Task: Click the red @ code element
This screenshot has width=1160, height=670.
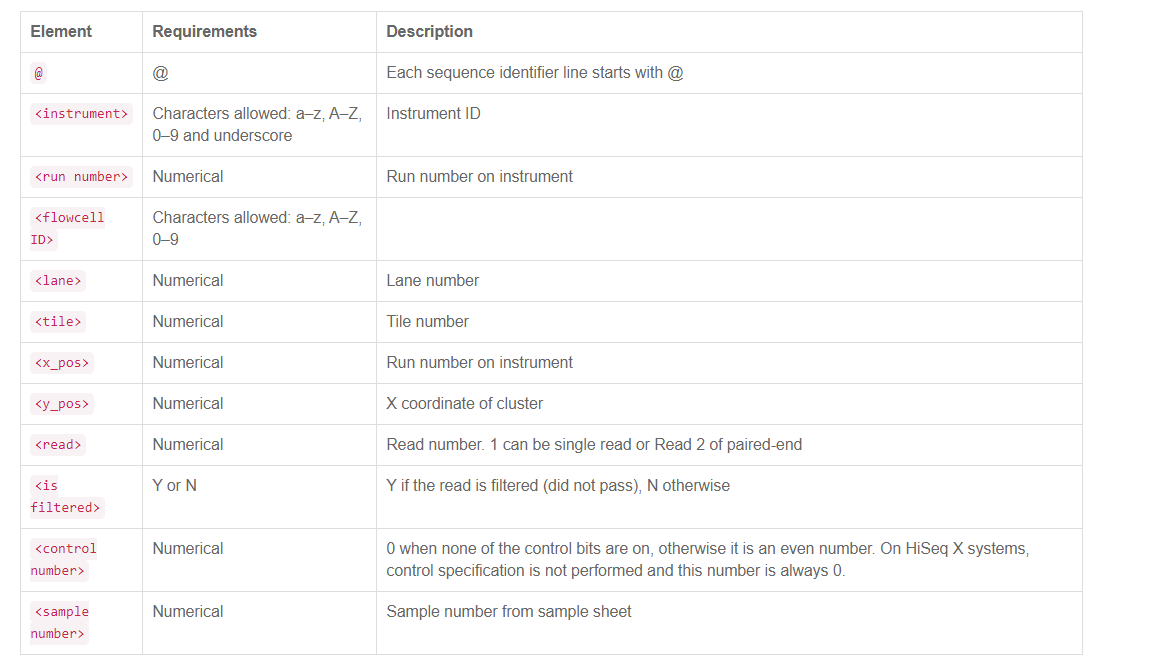Action: 38,73
